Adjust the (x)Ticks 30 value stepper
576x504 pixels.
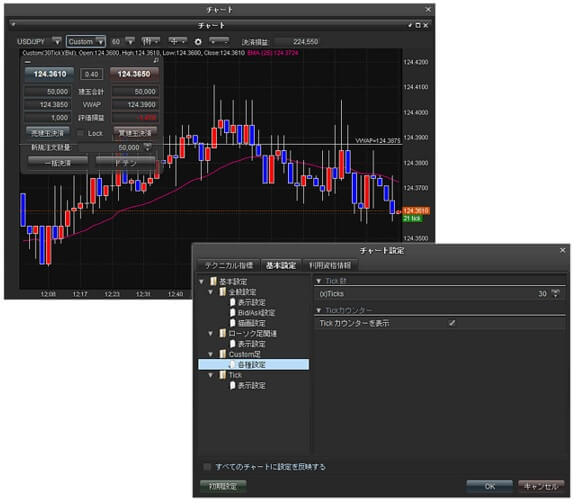[x=555, y=294]
